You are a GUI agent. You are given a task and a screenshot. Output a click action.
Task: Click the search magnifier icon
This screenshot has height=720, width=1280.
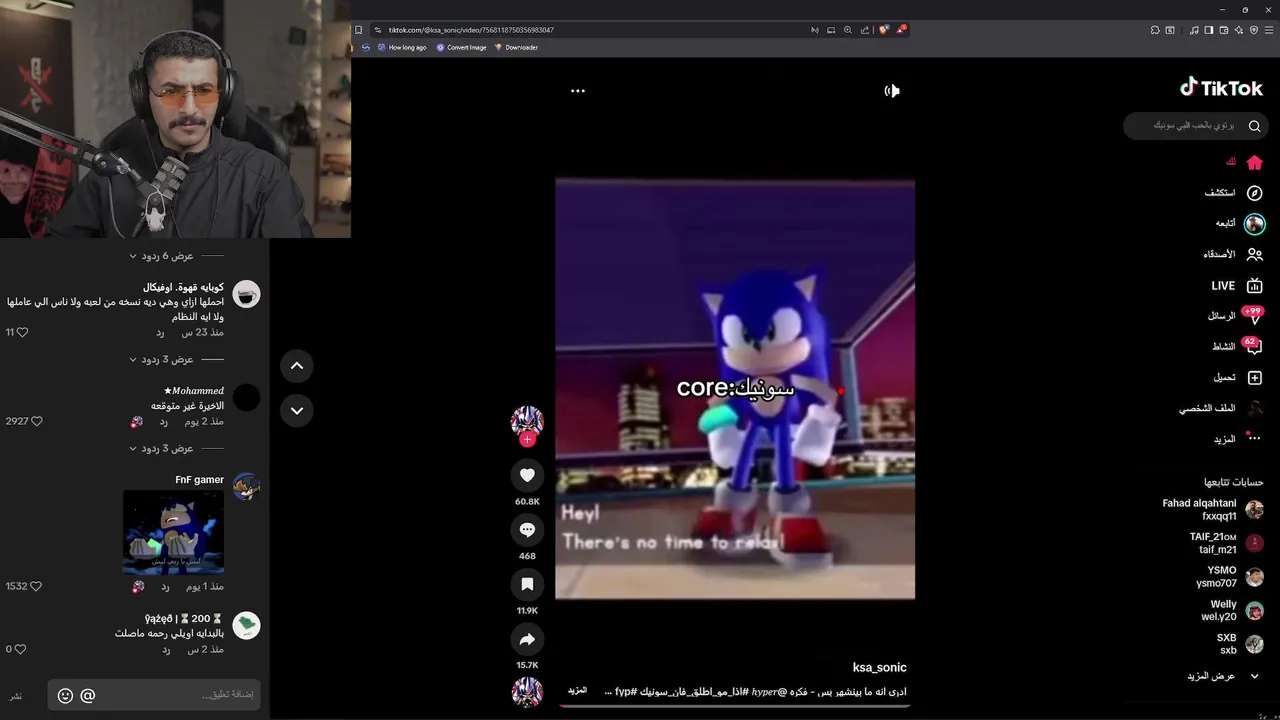1254,126
